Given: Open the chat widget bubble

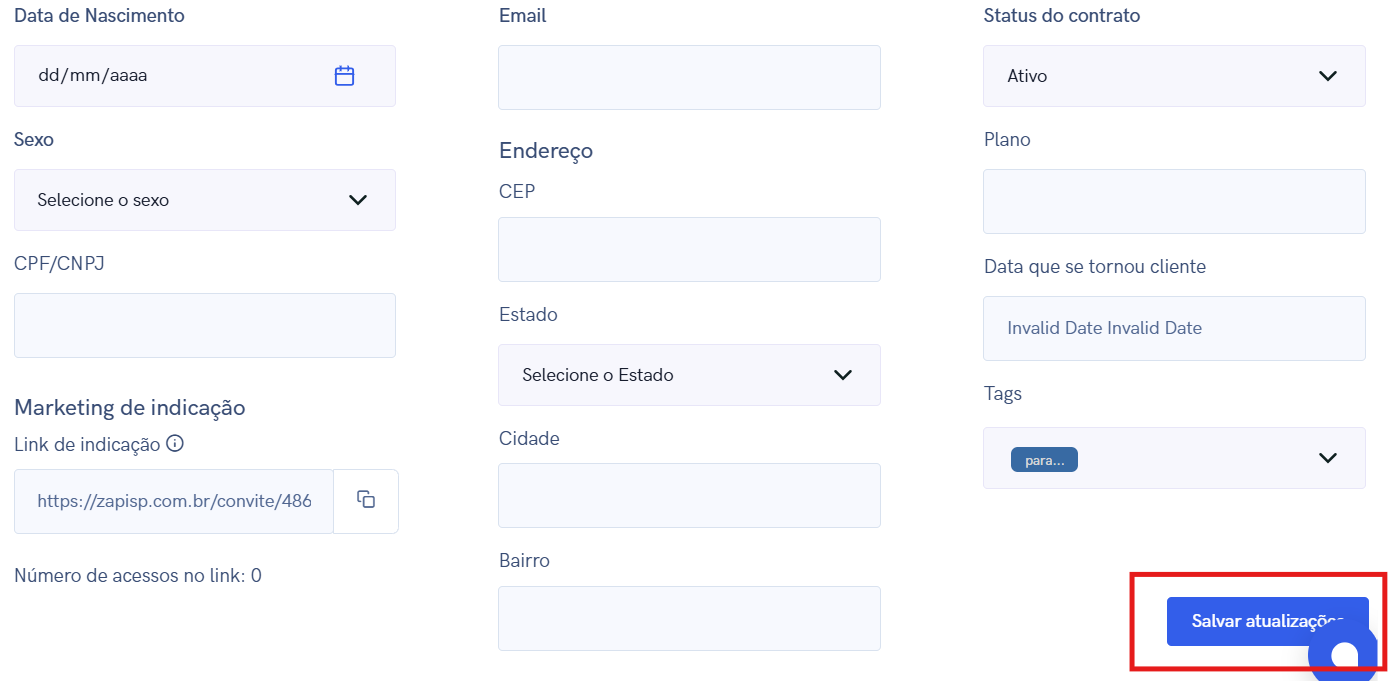Looking at the screenshot, I should (x=1346, y=656).
